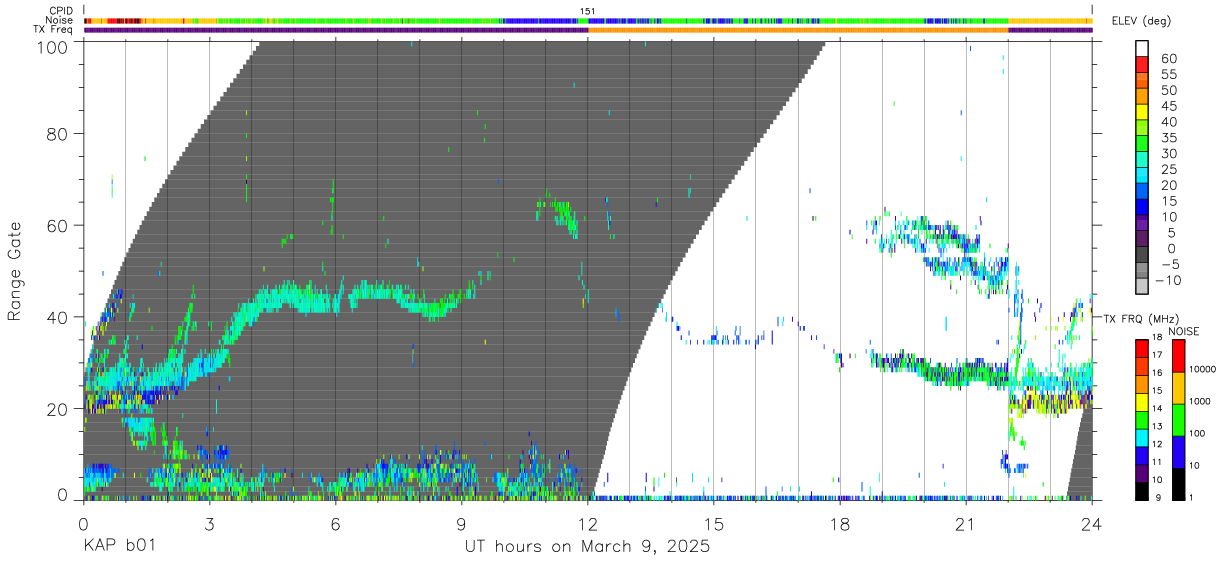Image resolution: width=1228 pixels, height=567 pixels.
Task: Pick the green segment of NOISE colorbar
Action: click(1178, 419)
